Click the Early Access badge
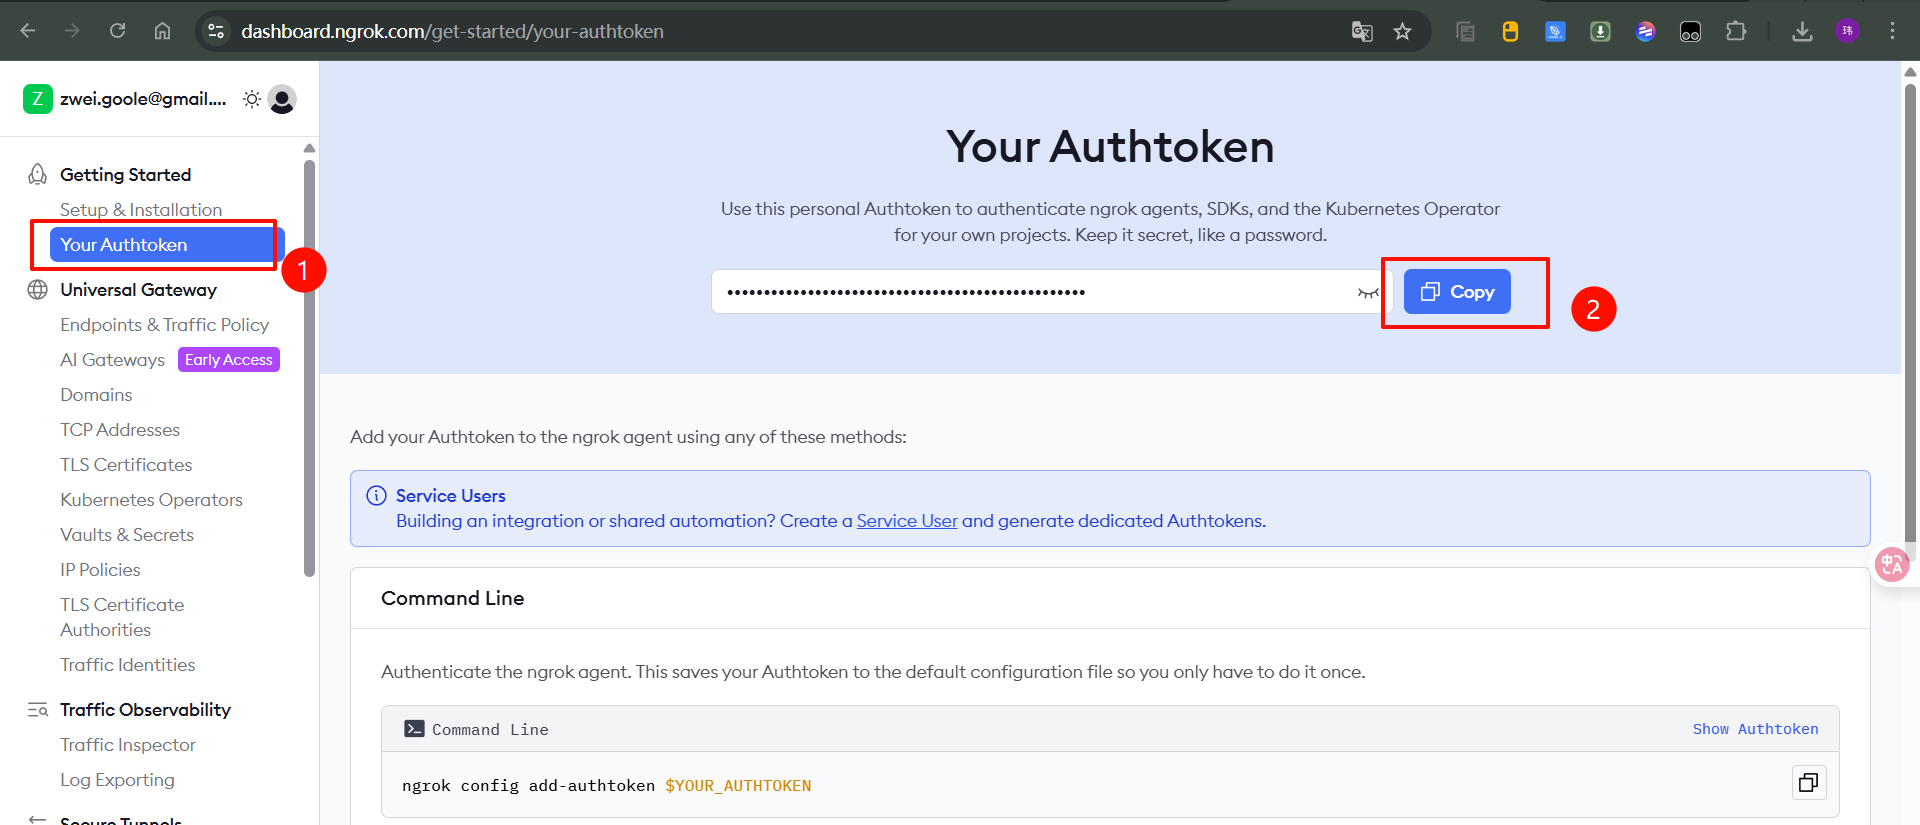1920x825 pixels. coord(229,360)
